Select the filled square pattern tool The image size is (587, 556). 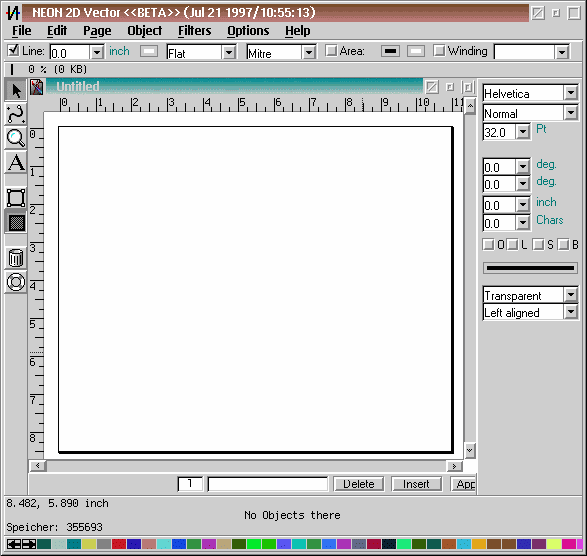(x=16, y=222)
